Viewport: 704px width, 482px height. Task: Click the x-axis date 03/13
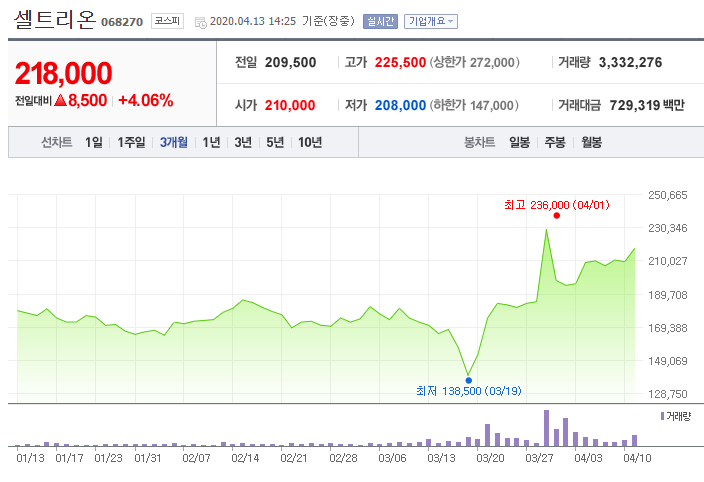point(441,458)
